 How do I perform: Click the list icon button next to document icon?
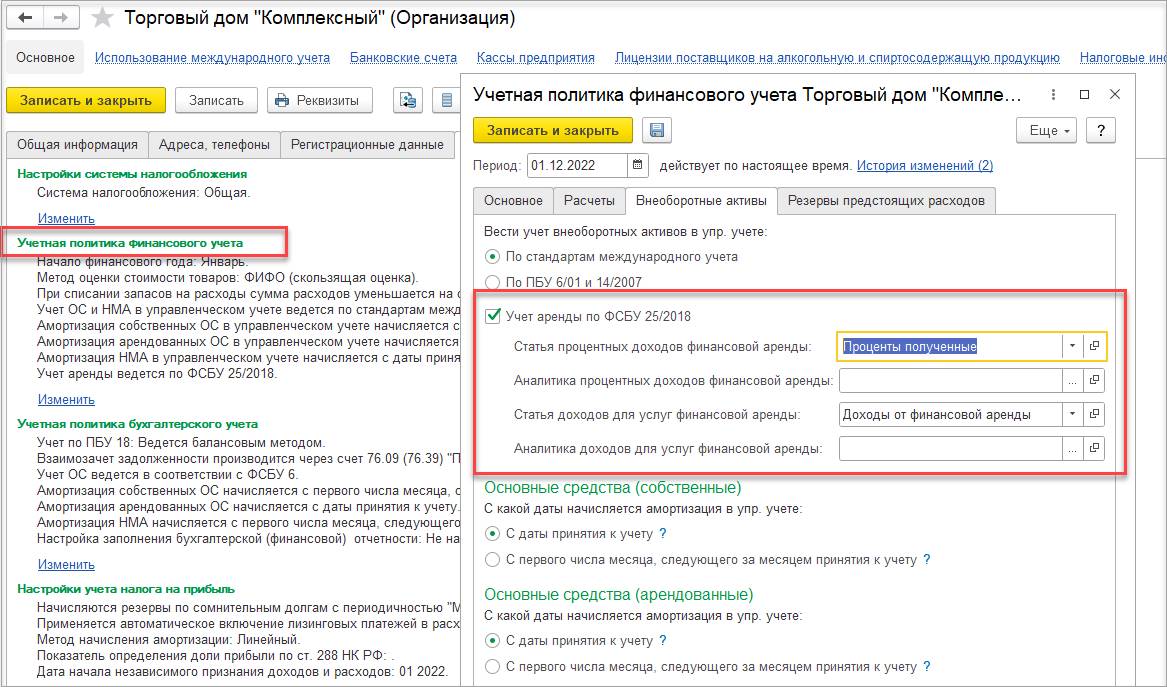coord(446,100)
